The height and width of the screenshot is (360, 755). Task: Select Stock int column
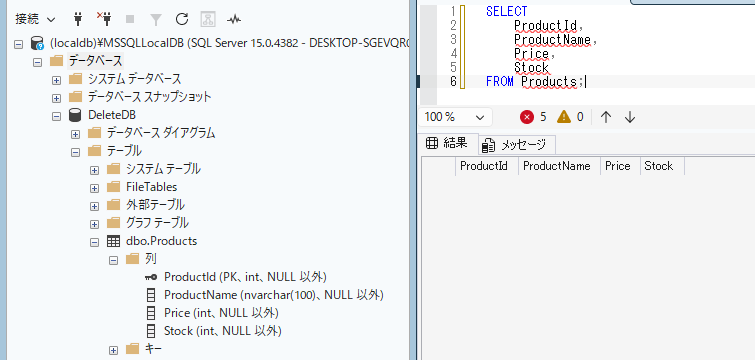pyautogui.click(x=222, y=331)
